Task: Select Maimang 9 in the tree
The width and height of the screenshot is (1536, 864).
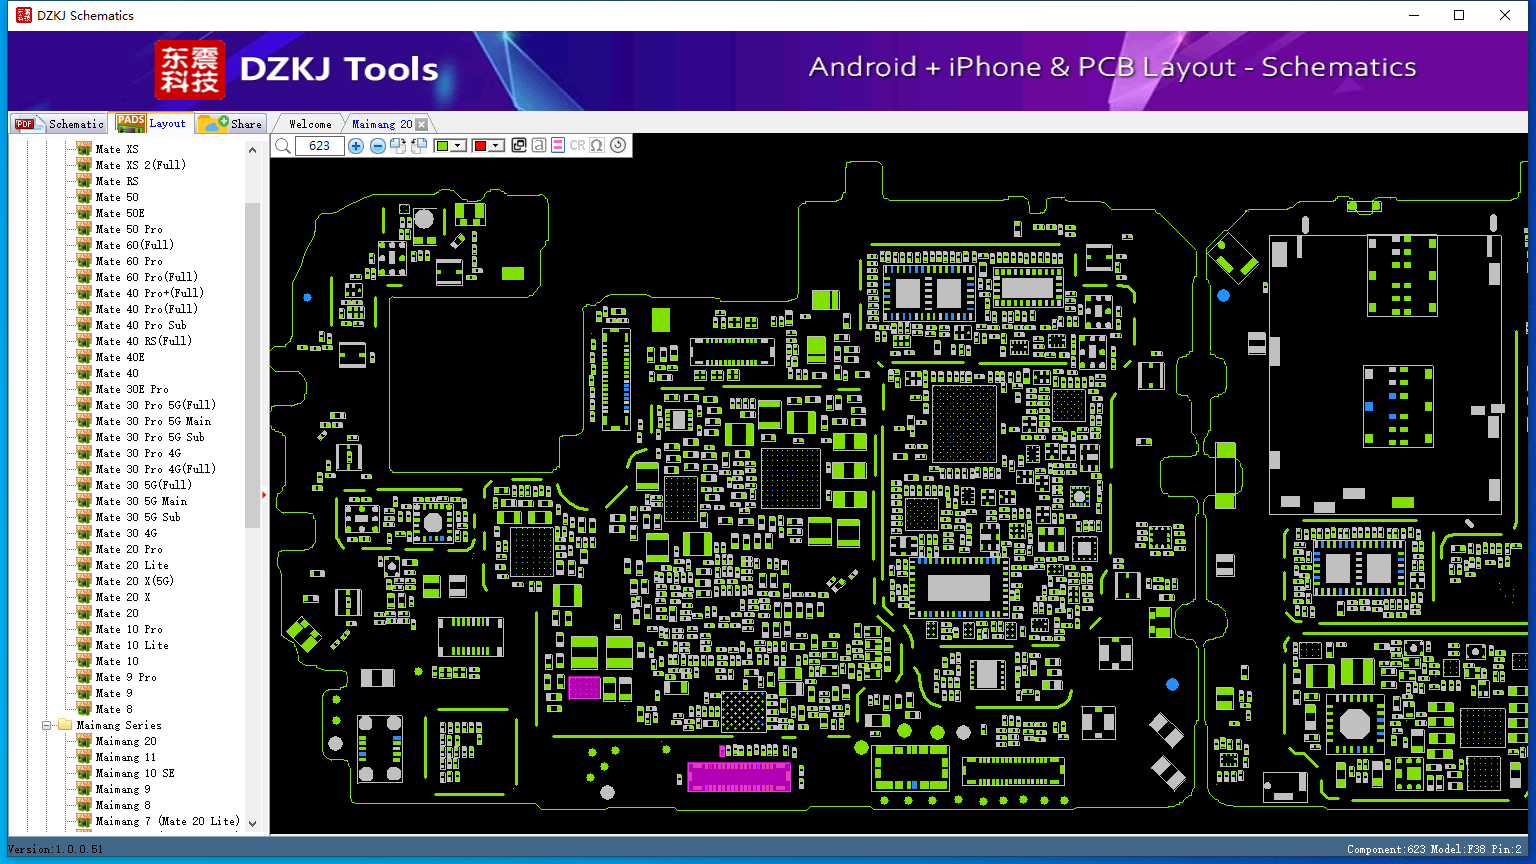Action: [123, 789]
